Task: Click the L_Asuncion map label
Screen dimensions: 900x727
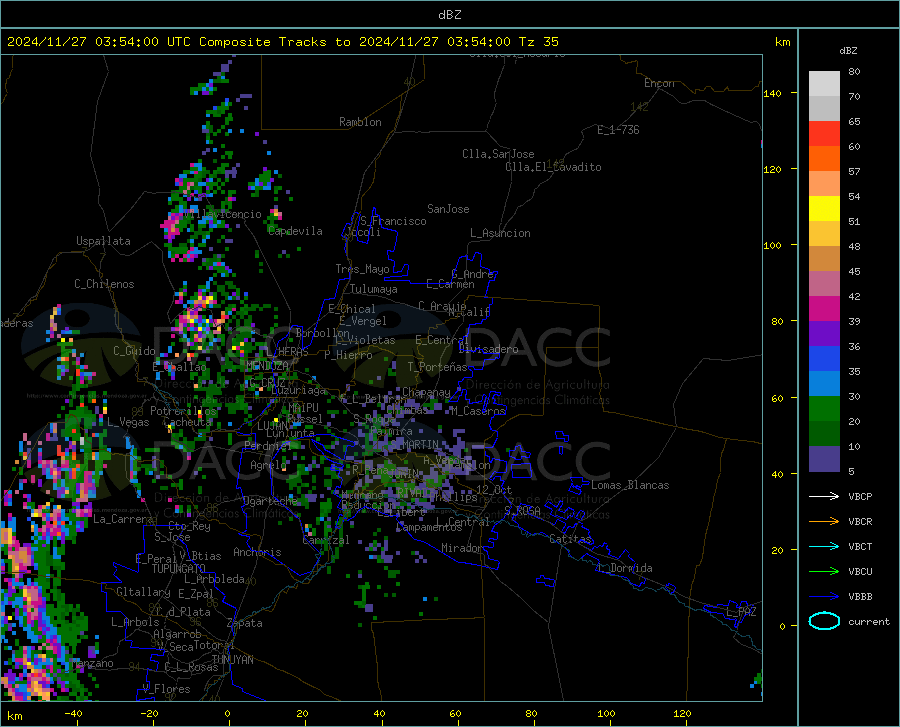Action: [x=500, y=233]
